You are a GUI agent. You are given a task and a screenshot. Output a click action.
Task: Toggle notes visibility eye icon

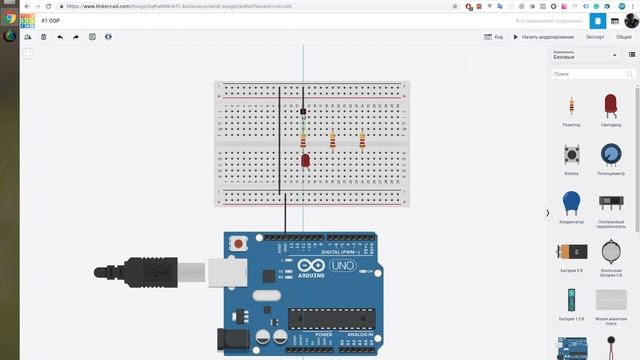tap(108, 37)
